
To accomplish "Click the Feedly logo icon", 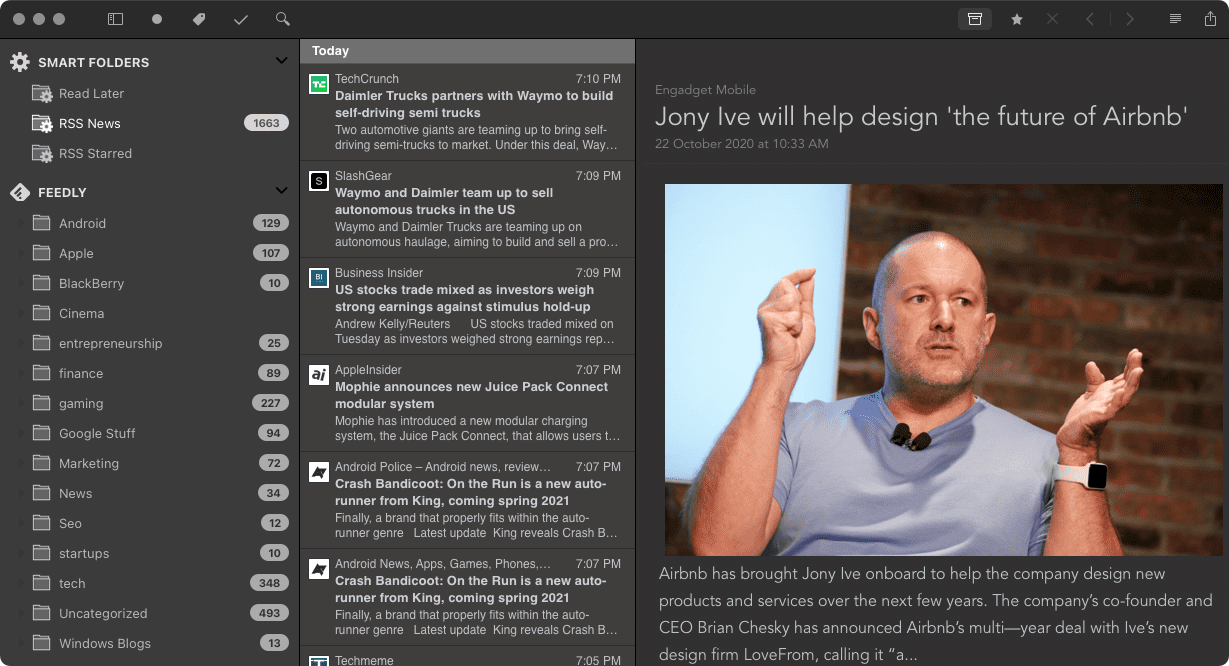I will (20, 192).
